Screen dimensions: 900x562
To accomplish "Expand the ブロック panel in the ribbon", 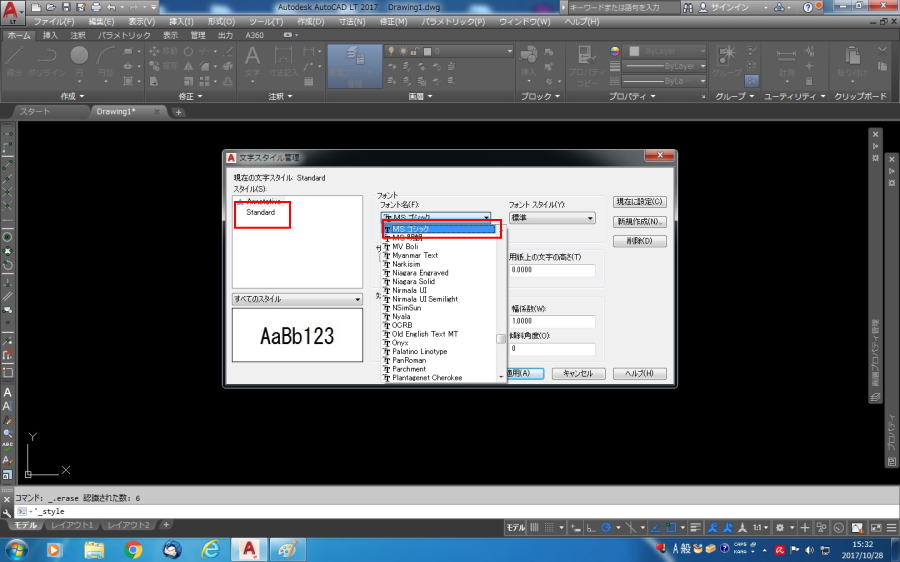I will (540, 96).
